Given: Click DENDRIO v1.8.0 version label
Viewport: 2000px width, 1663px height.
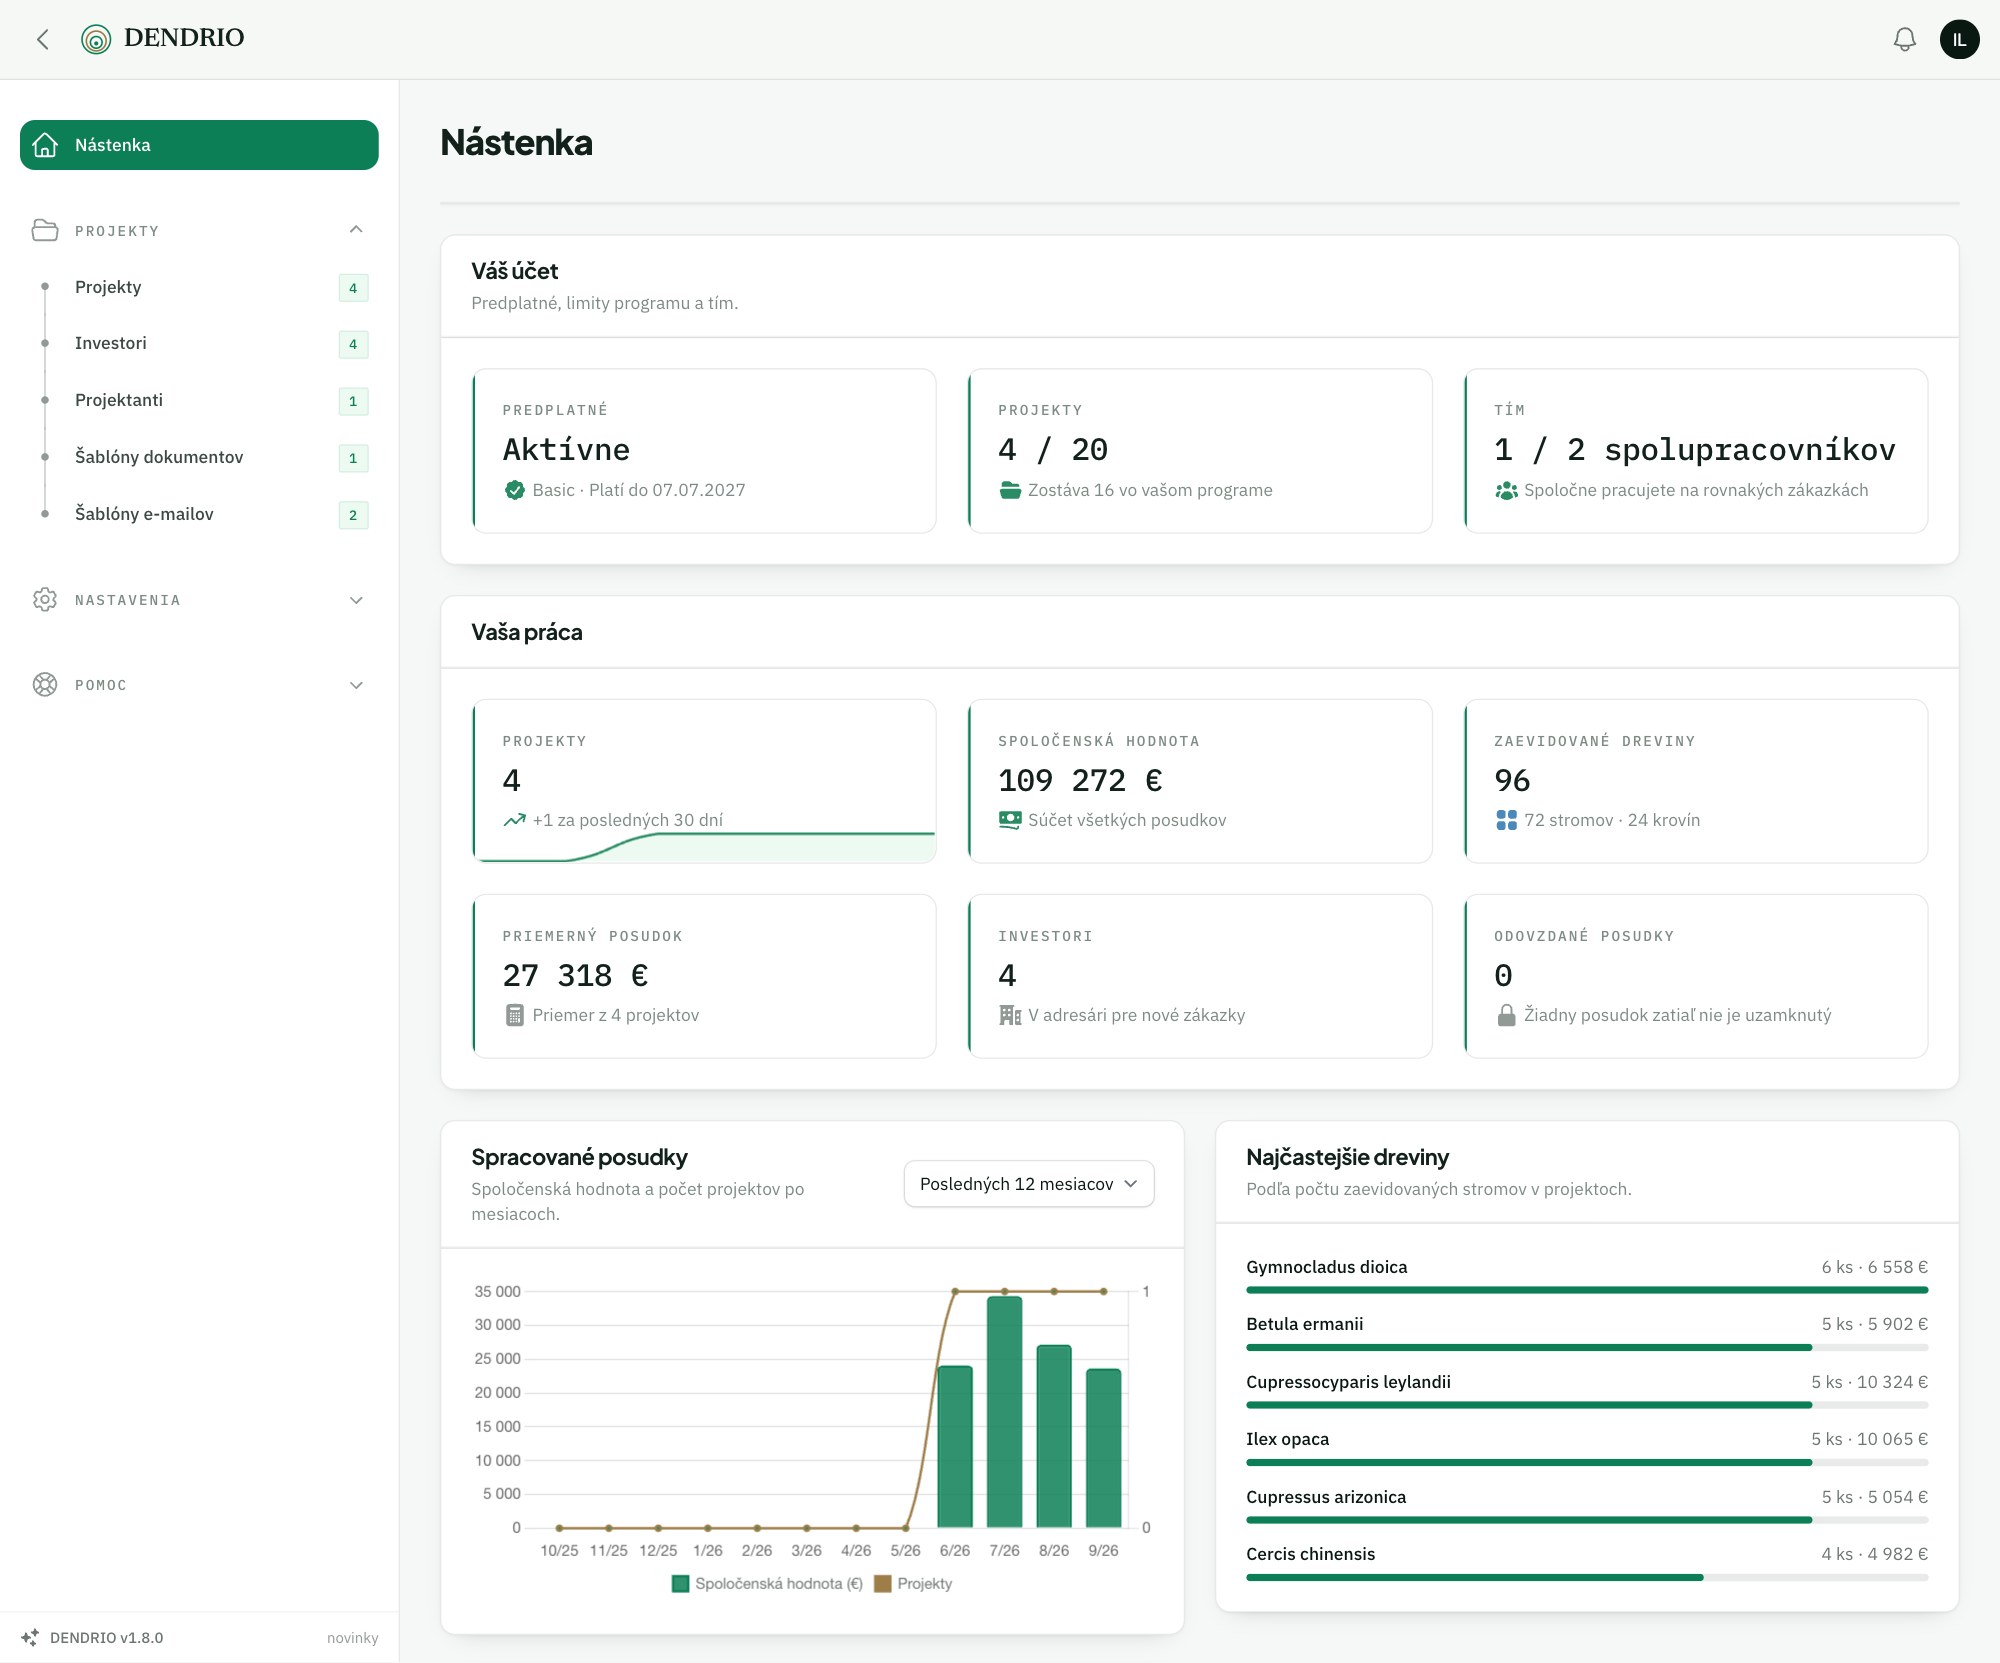Looking at the screenshot, I should click(106, 1638).
